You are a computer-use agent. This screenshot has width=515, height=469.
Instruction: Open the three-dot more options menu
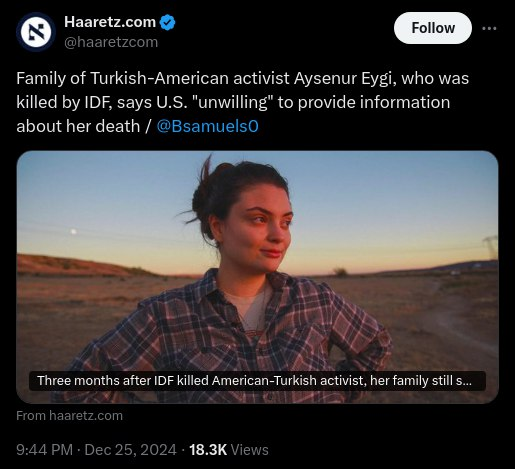click(489, 29)
